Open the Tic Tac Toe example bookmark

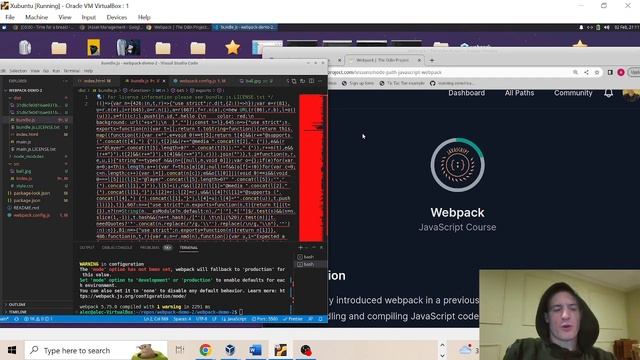coord(402,83)
